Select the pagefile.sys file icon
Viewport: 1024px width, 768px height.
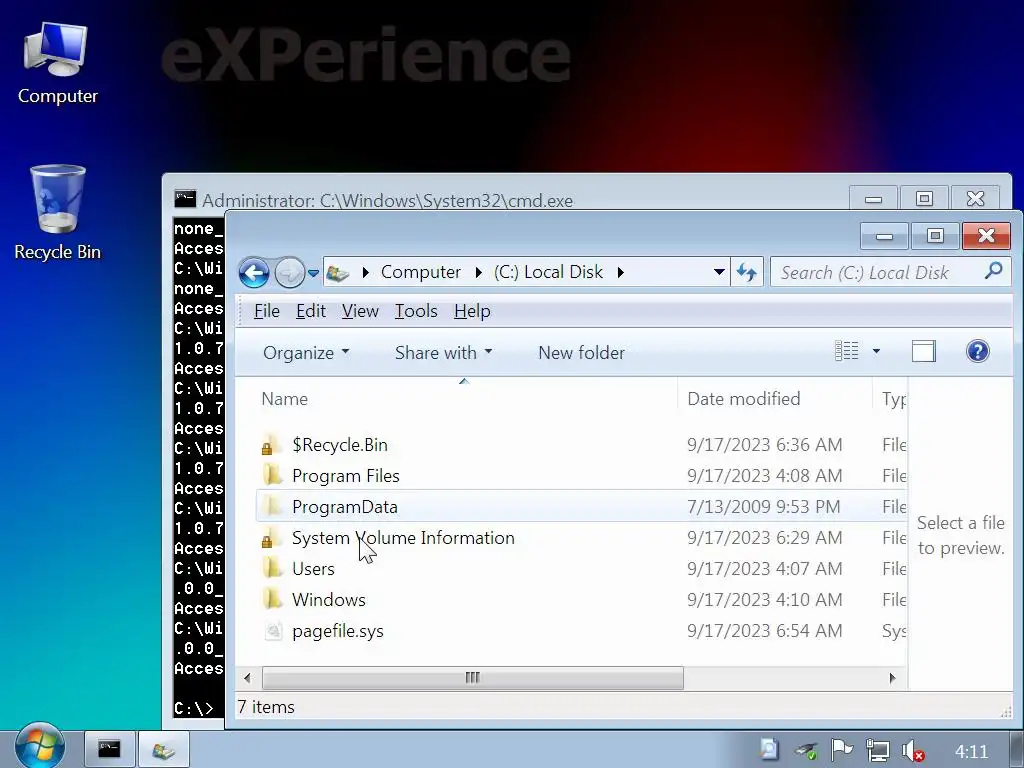[273, 631]
